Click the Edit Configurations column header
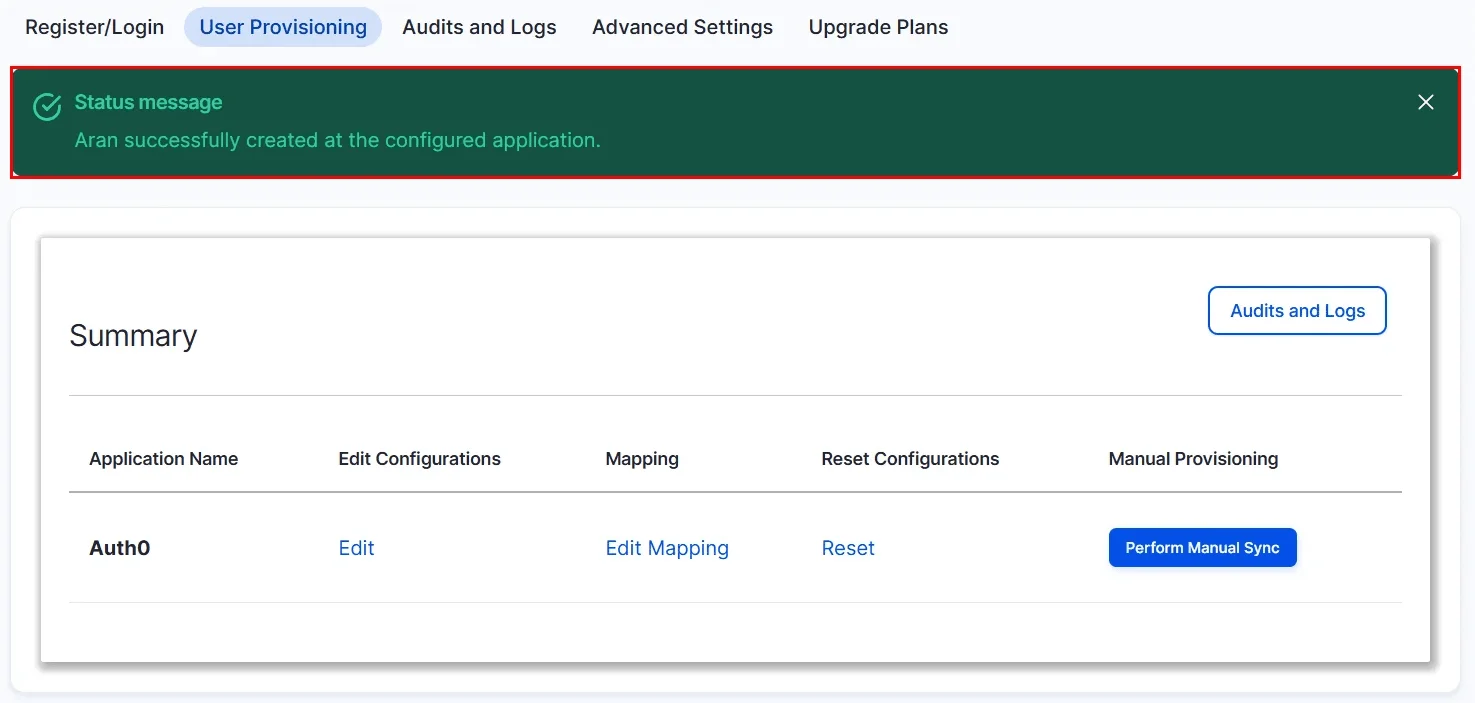The image size is (1475, 703). tap(420, 459)
